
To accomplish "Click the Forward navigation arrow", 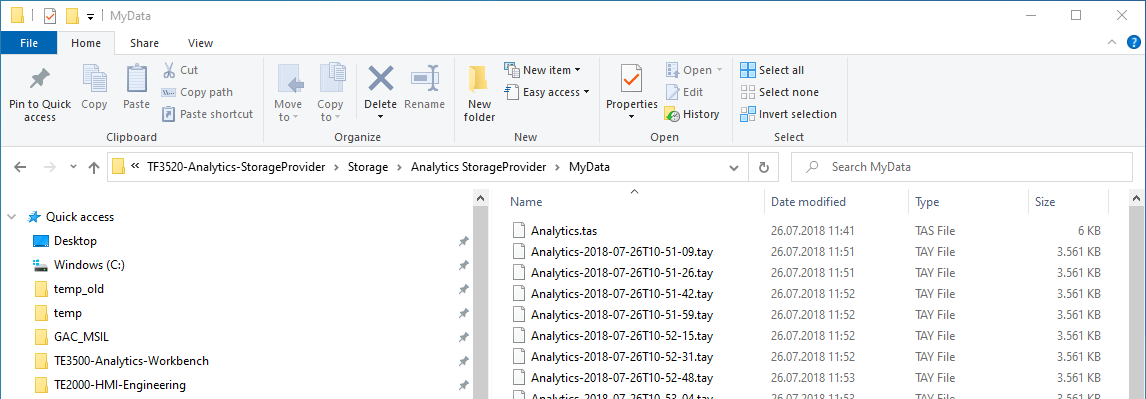I will click(x=50, y=167).
